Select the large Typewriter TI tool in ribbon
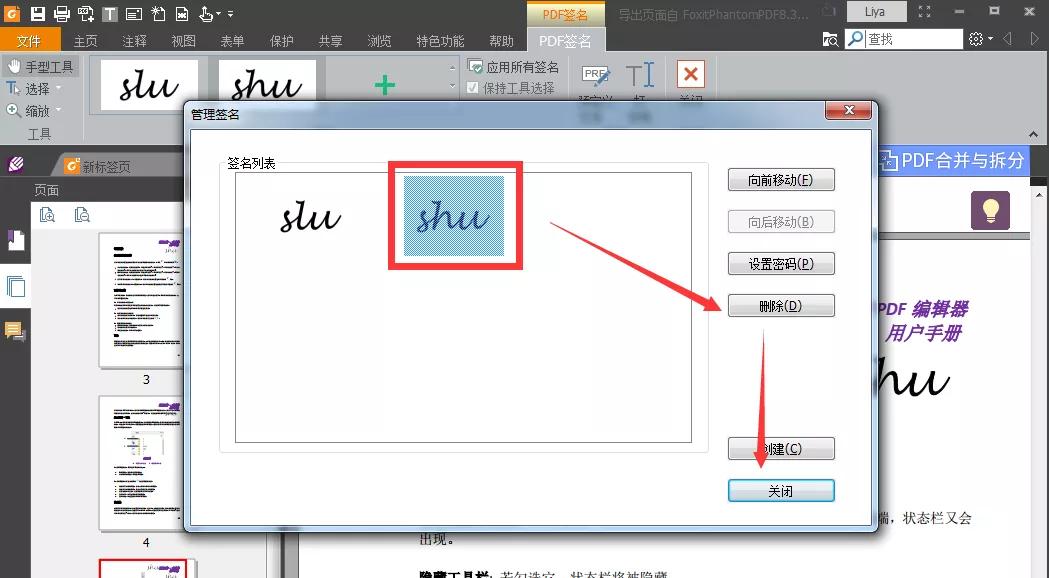1049x578 pixels. tap(640, 75)
